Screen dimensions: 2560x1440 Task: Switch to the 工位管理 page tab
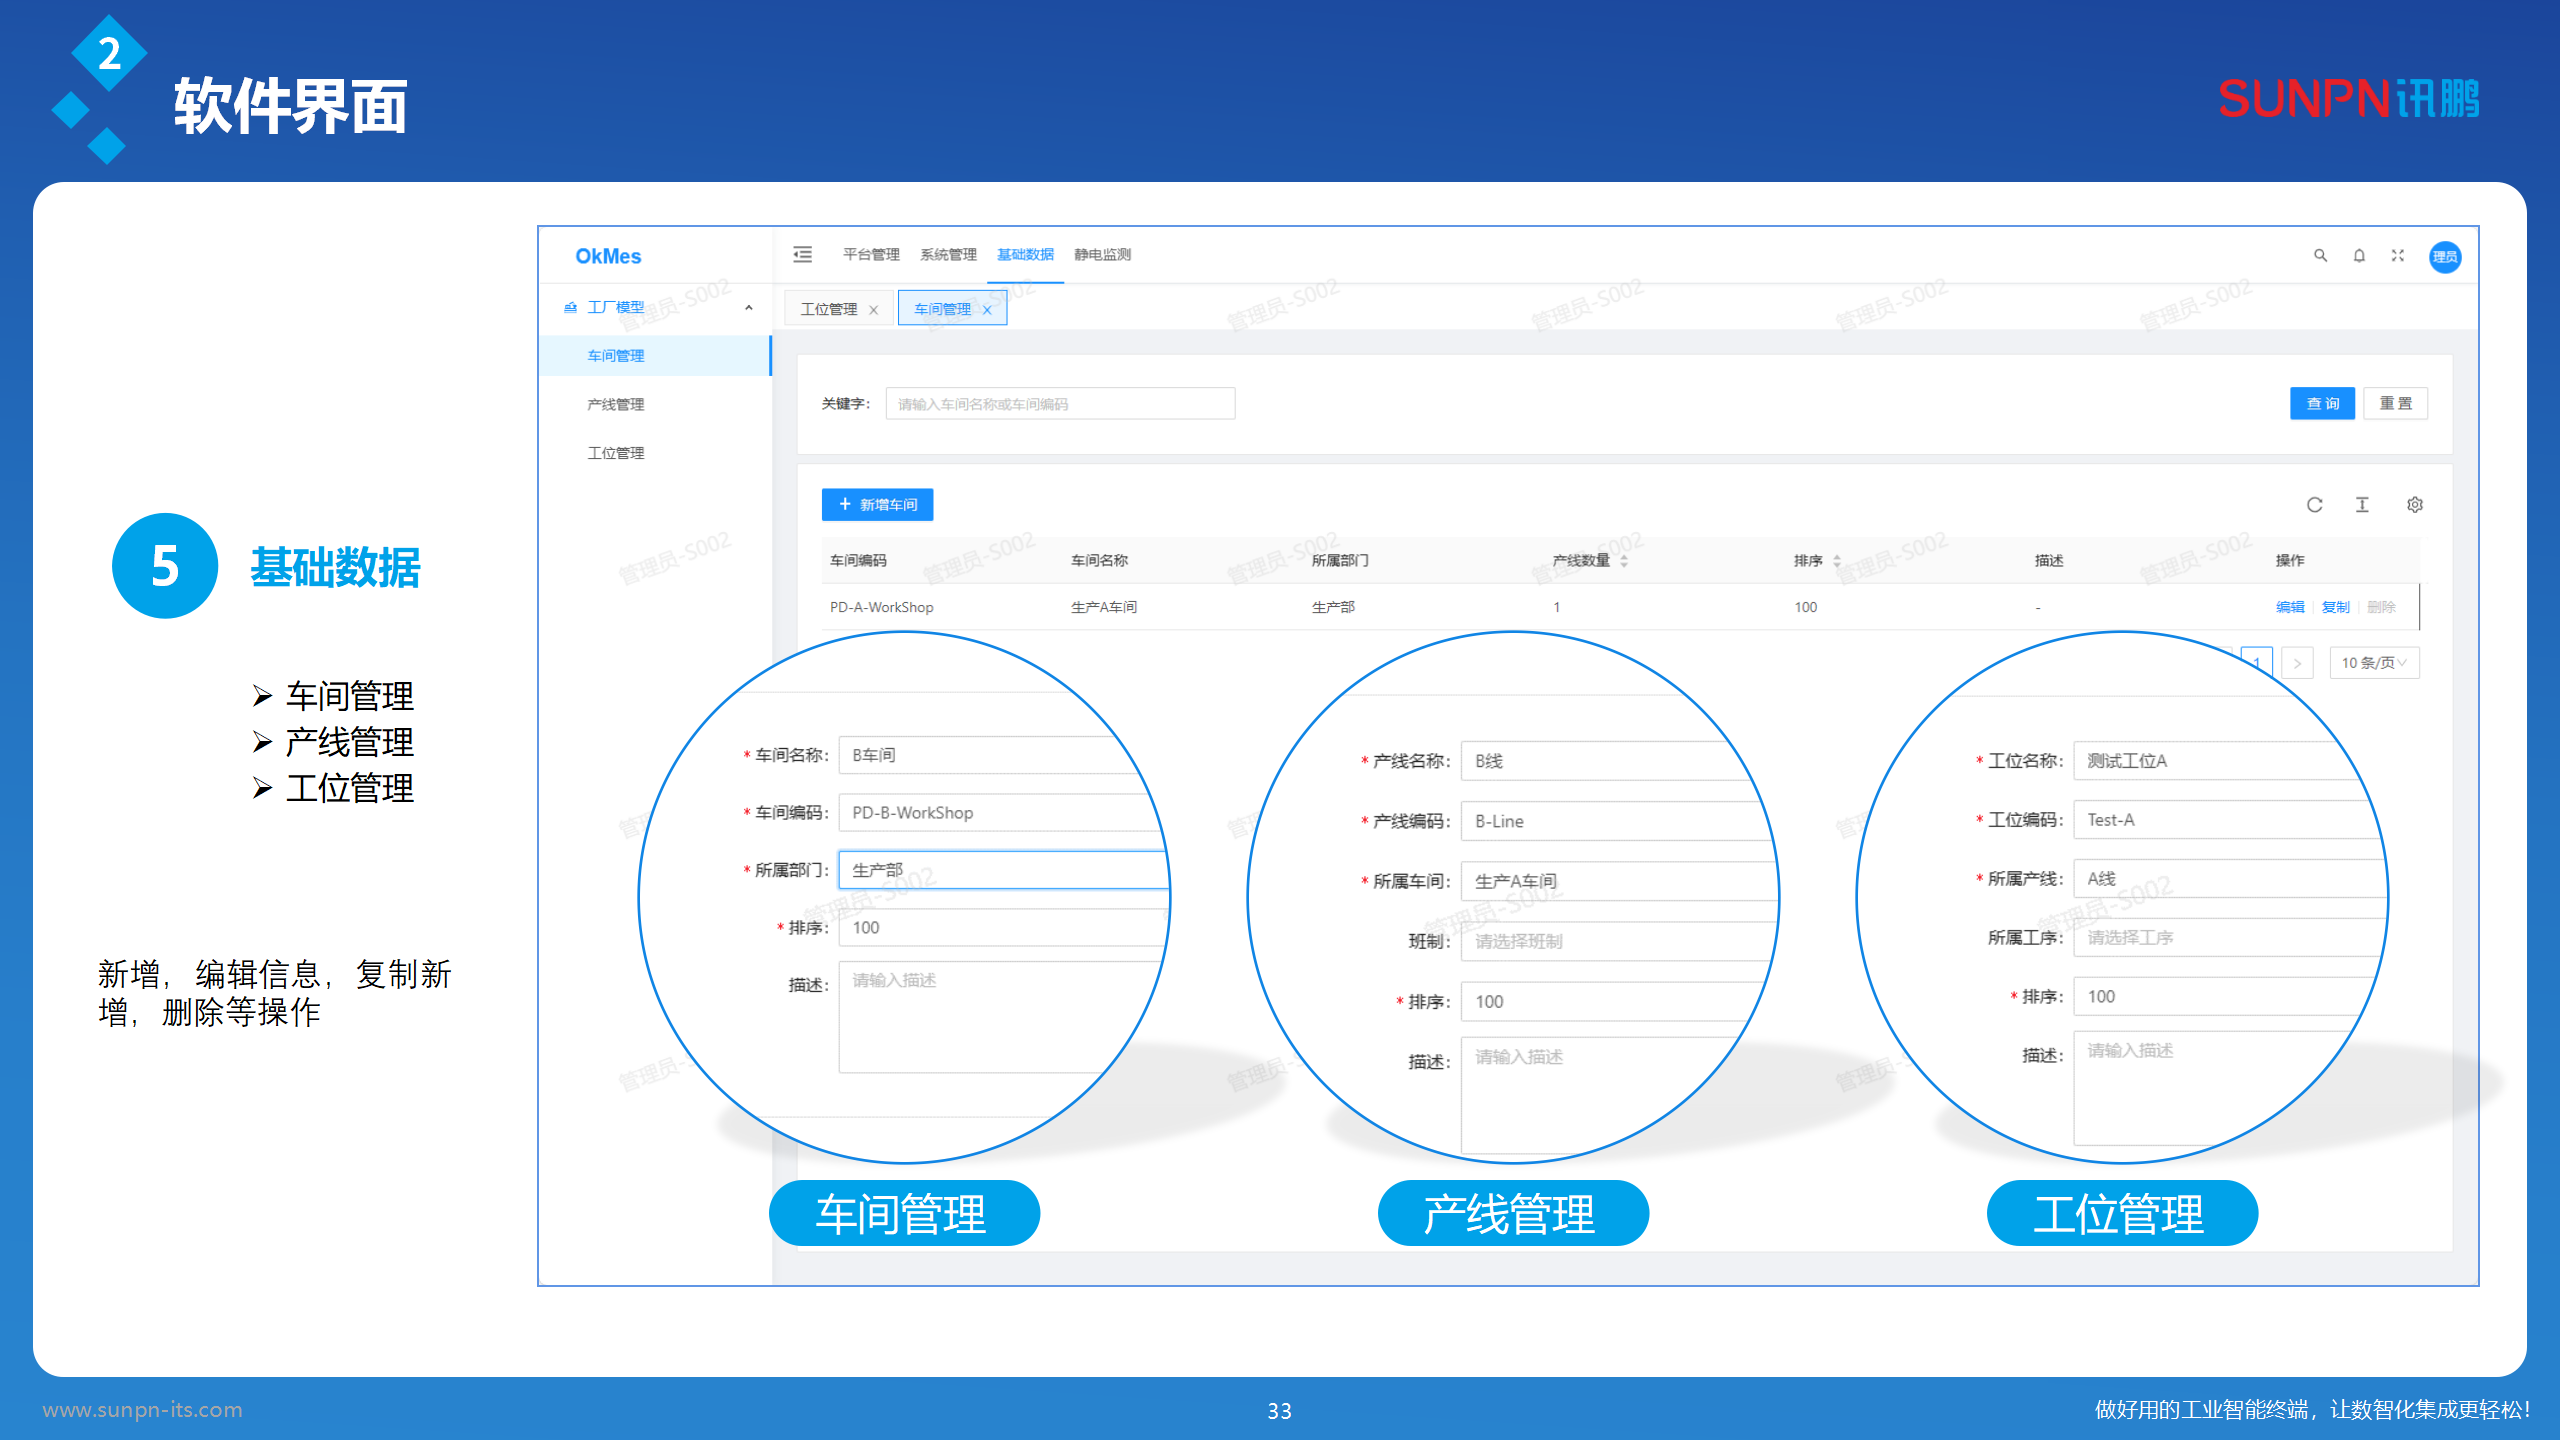pos(828,309)
